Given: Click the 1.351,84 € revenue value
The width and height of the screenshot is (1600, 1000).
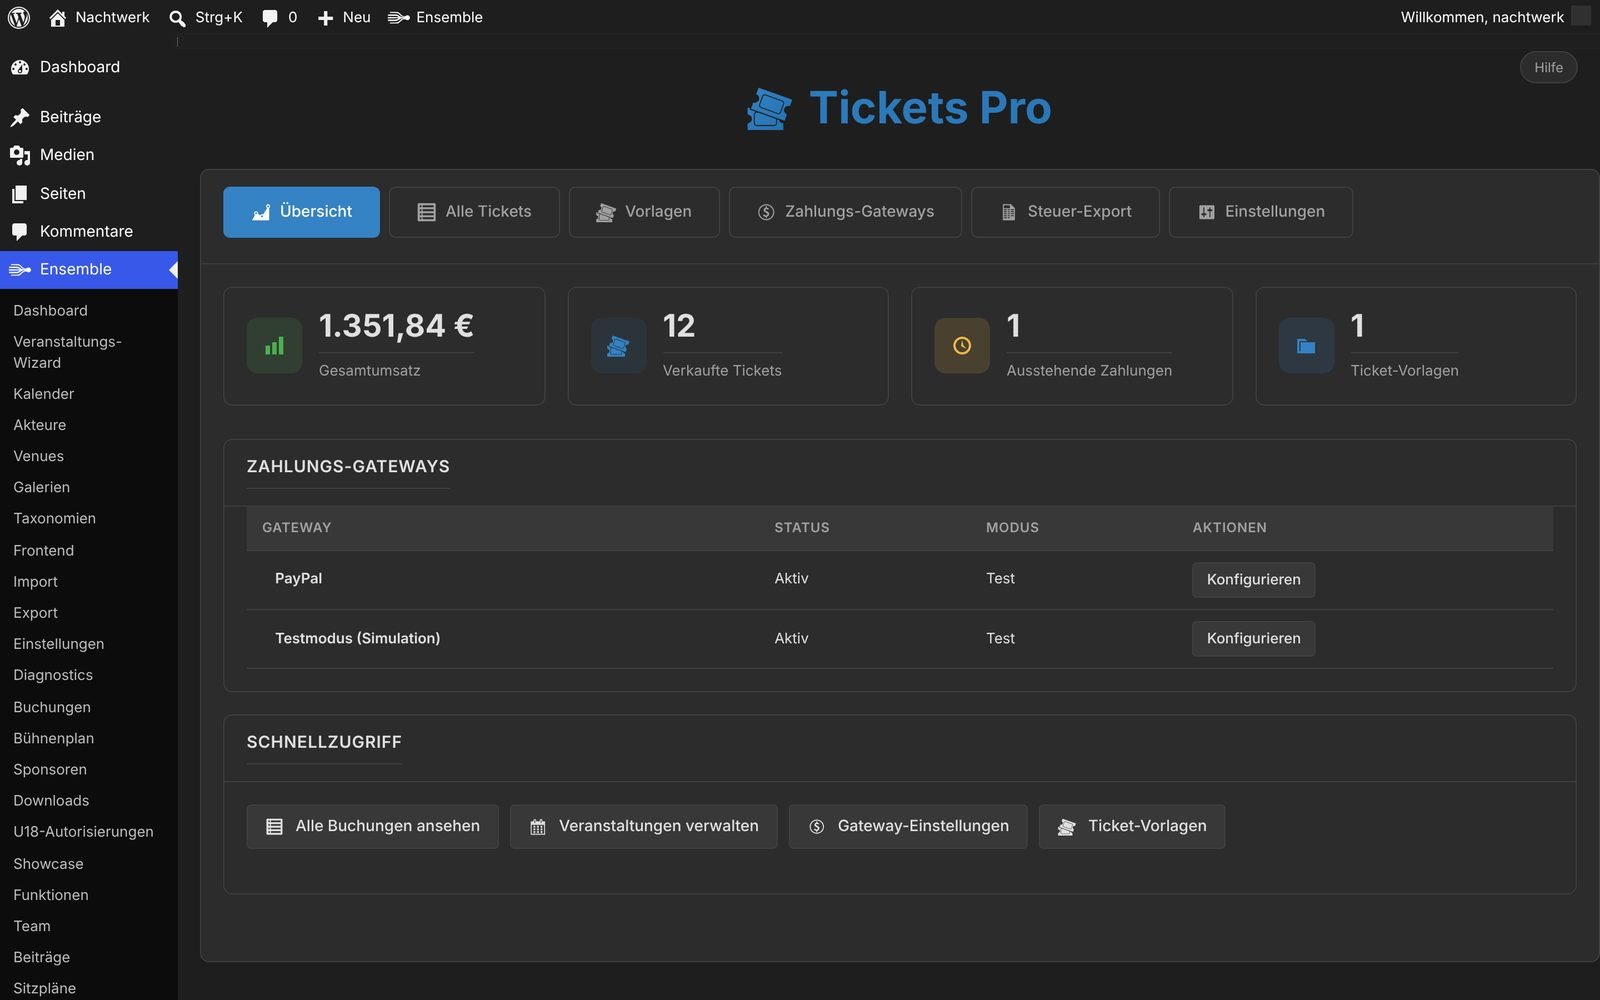Looking at the screenshot, I should click(x=396, y=326).
